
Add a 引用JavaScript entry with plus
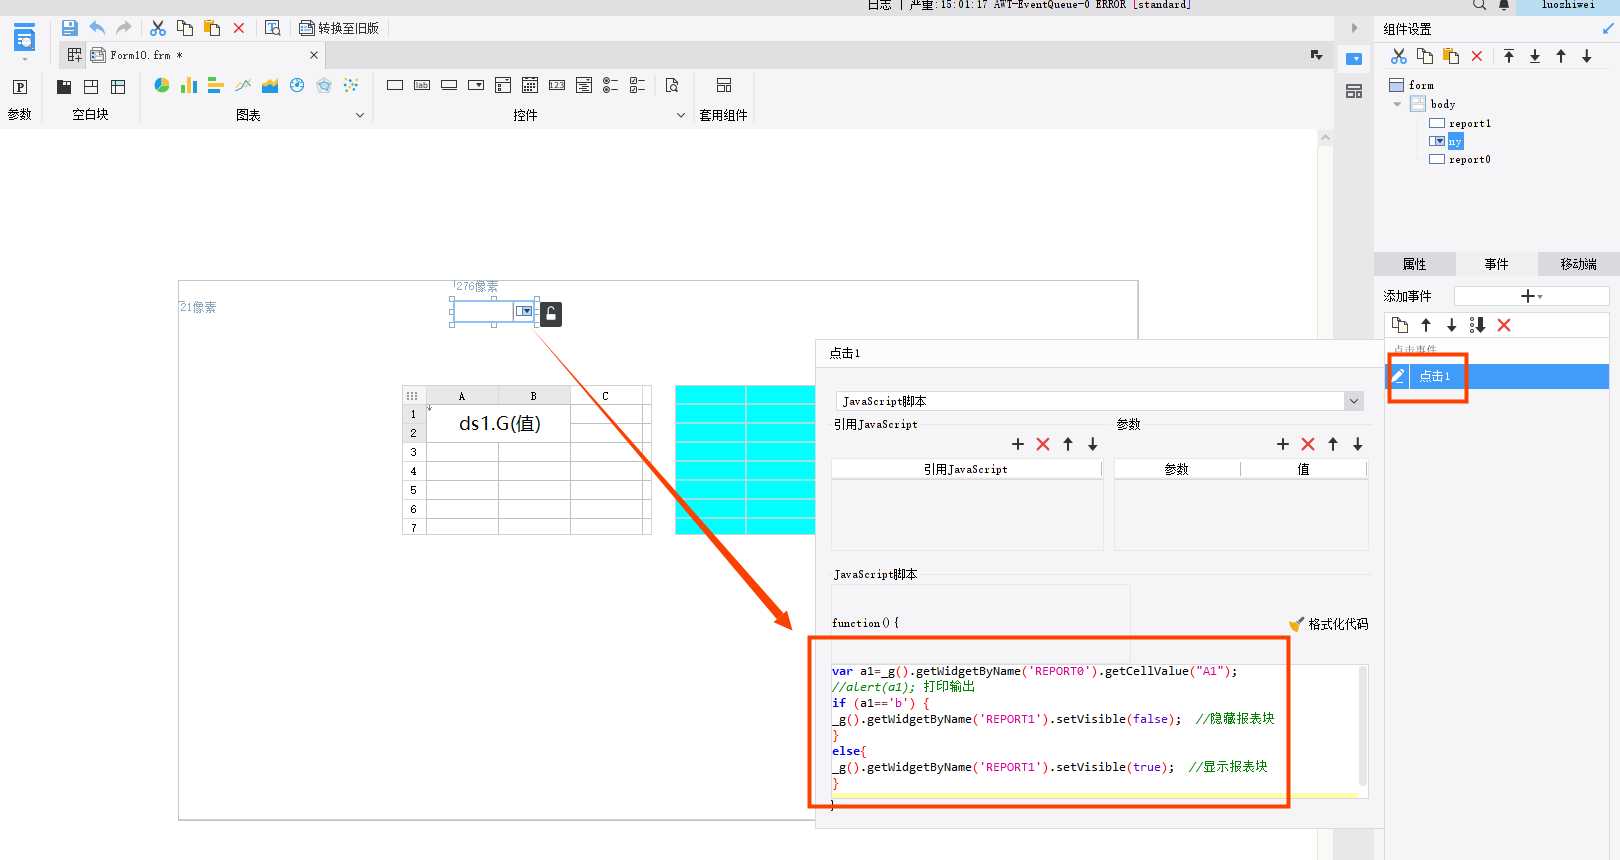1018,444
